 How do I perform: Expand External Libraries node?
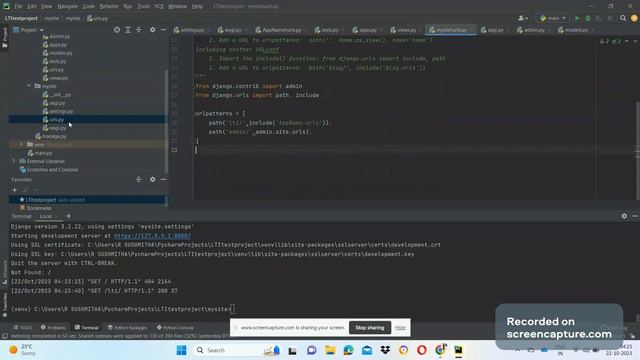(14, 161)
